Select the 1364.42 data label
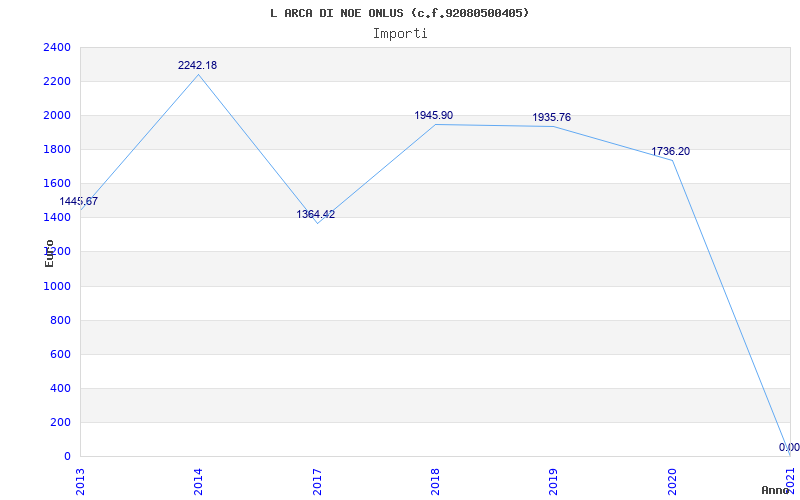Screen dimensions: 800x500 (316, 214)
